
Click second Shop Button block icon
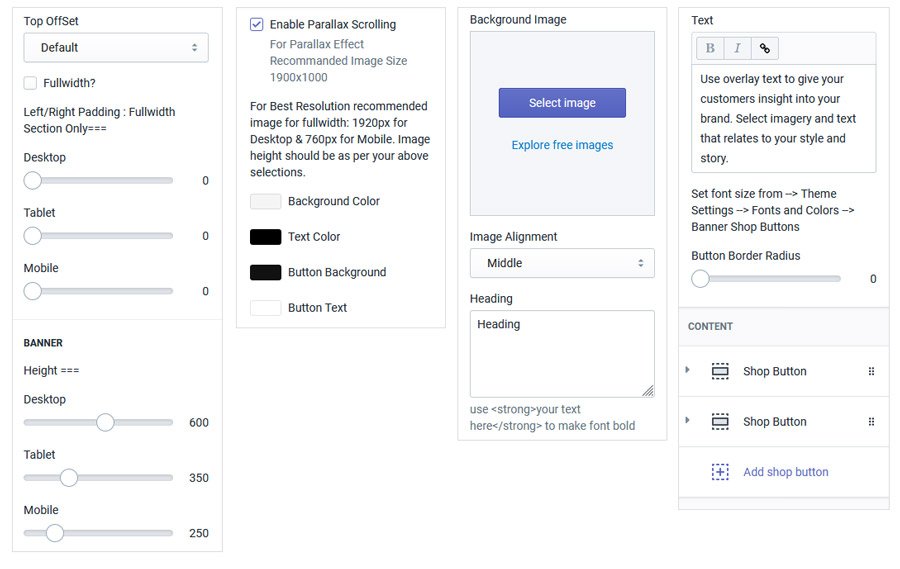pos(720,422)
